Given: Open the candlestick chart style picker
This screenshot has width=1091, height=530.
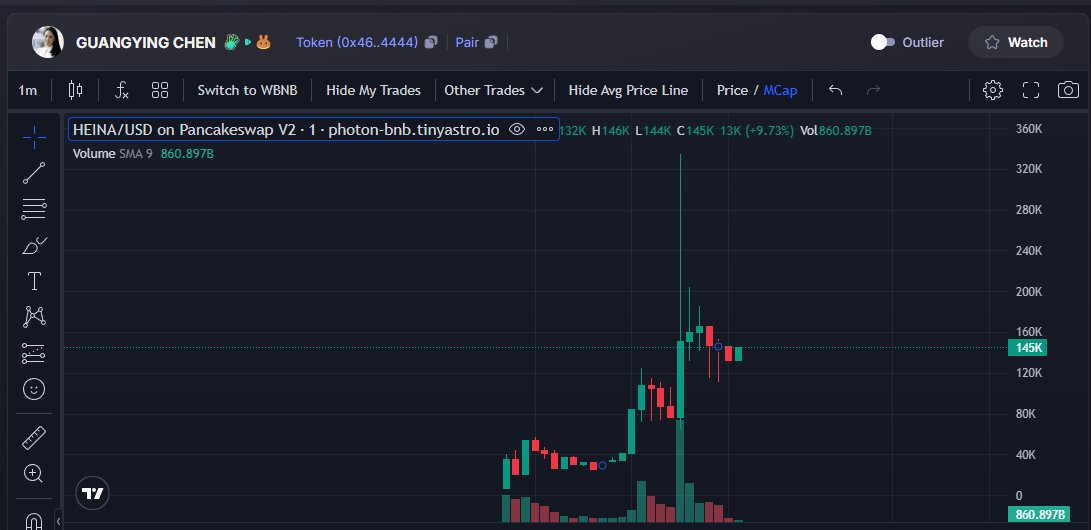Looking at the screenshot, I should click(x=75, y=90).
